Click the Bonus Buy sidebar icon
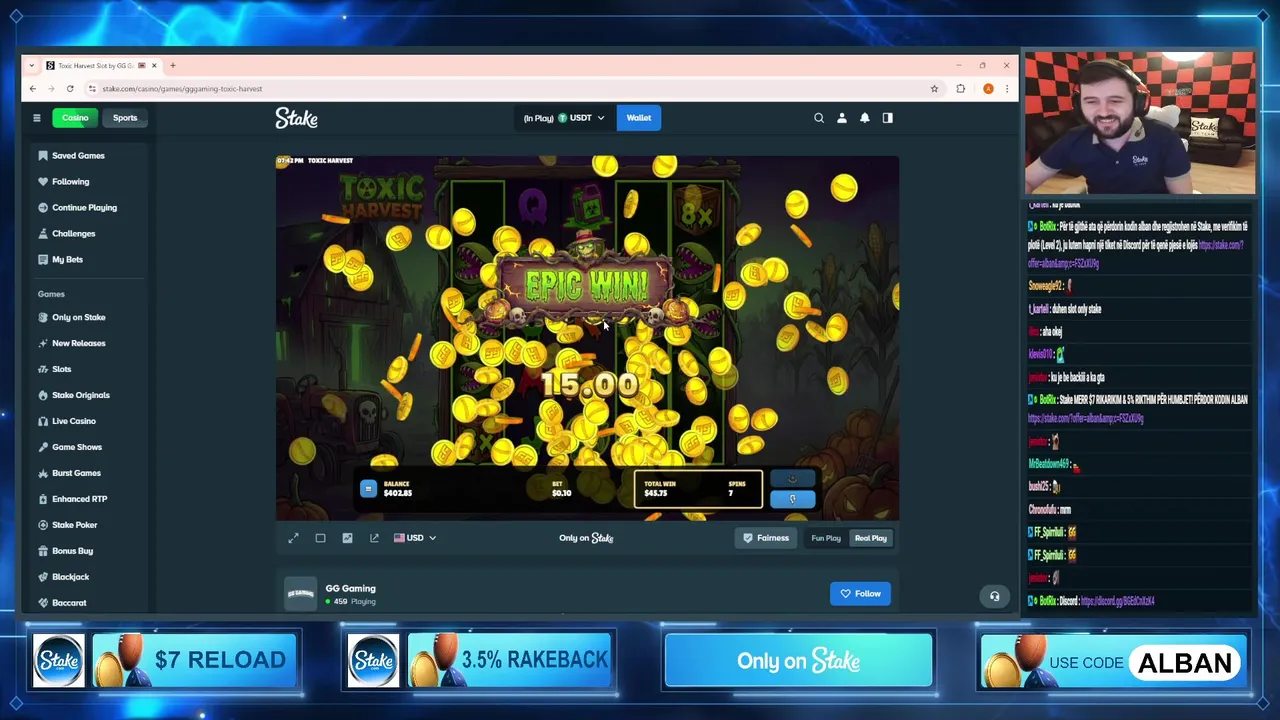 point(43,551)
